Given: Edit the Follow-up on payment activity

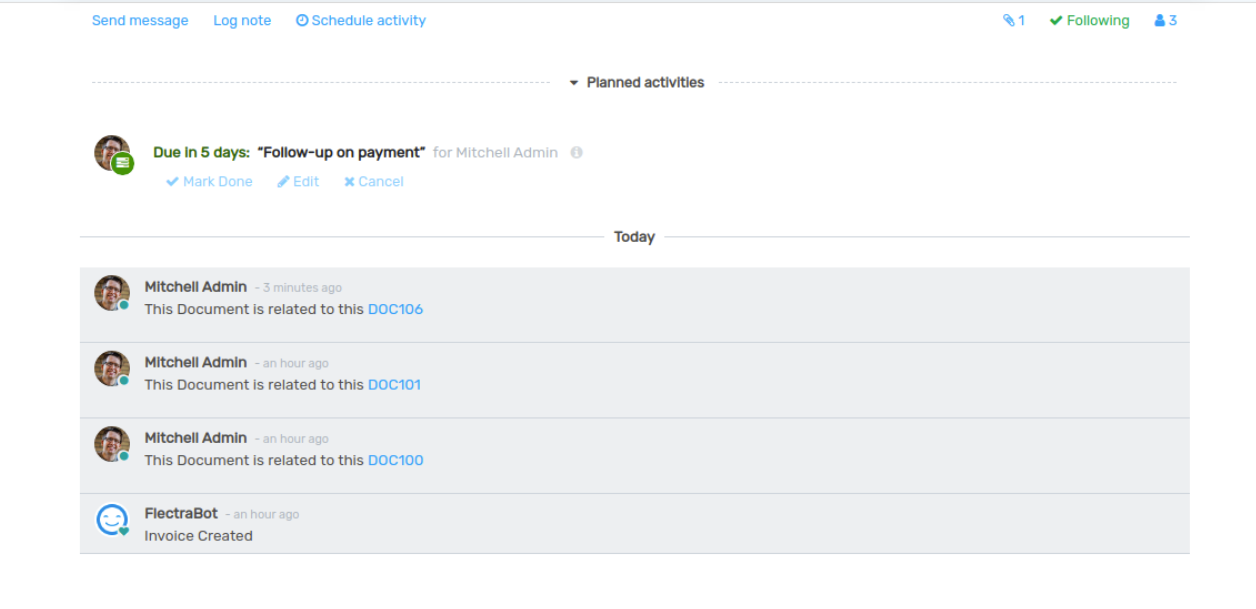Looking at the screenshot, I should (x=298, y=182).
